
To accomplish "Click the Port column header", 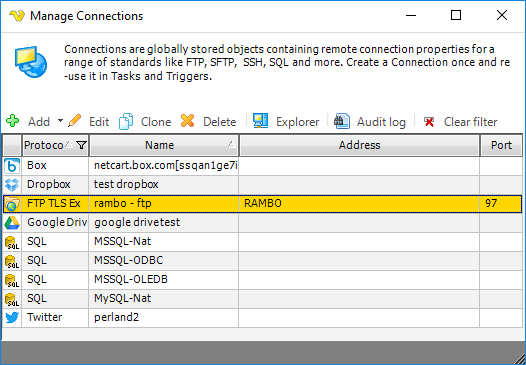I will 501,145.
